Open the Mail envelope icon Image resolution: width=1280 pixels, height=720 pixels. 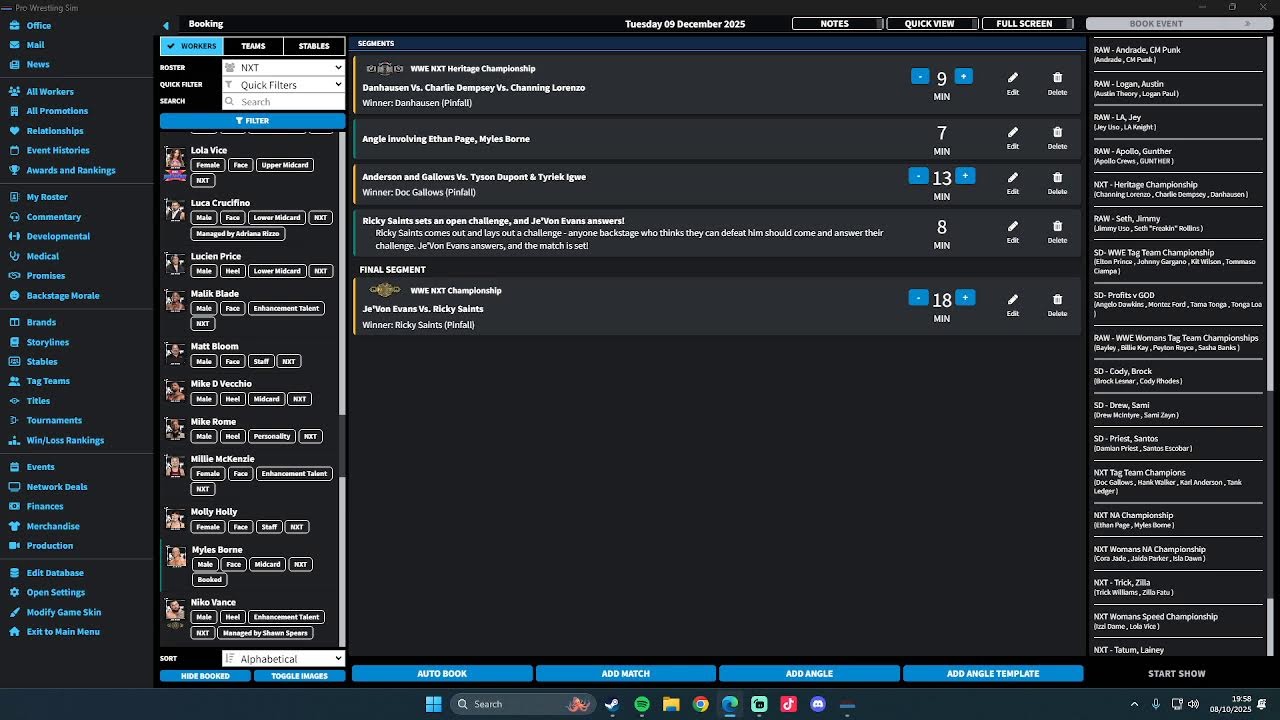click(x=15, y=45)
